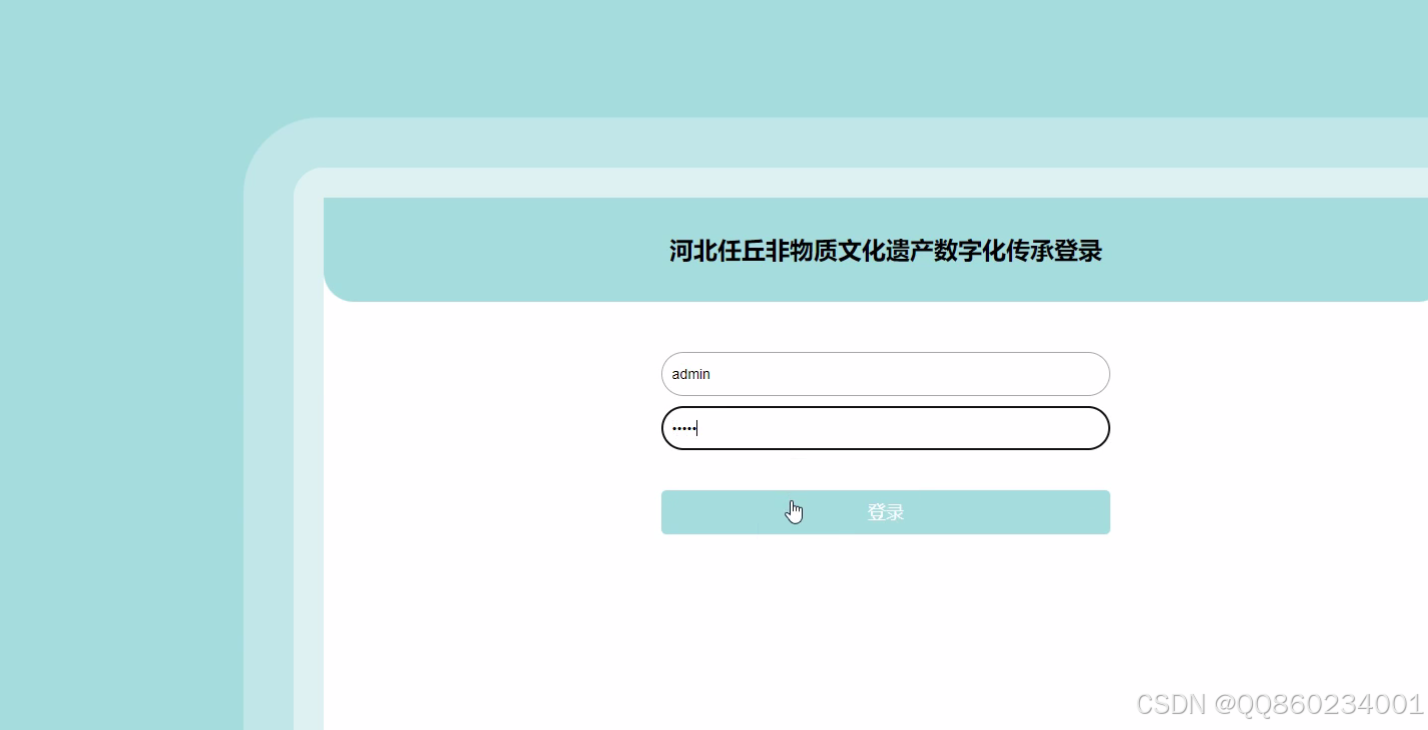Select the text admin inside the username field
This screenshot has width=1428, height=730.
tap(690, 373)
